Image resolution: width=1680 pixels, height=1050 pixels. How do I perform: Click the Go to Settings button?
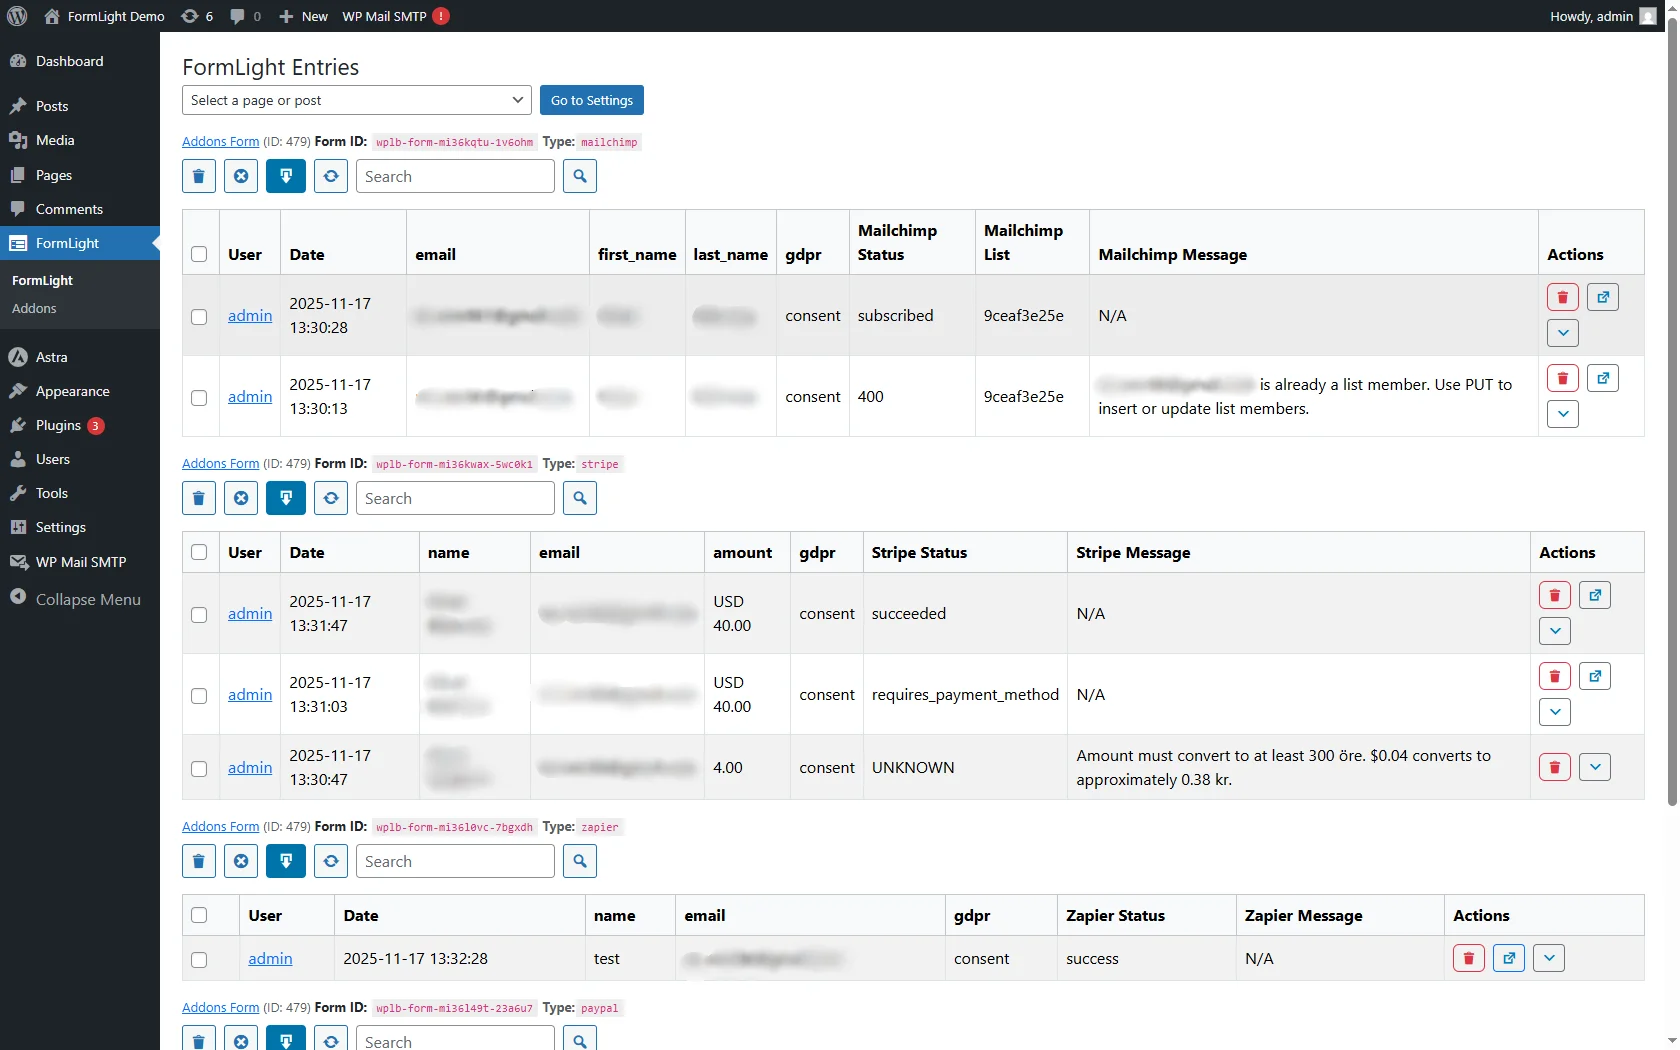pos(592,100)
